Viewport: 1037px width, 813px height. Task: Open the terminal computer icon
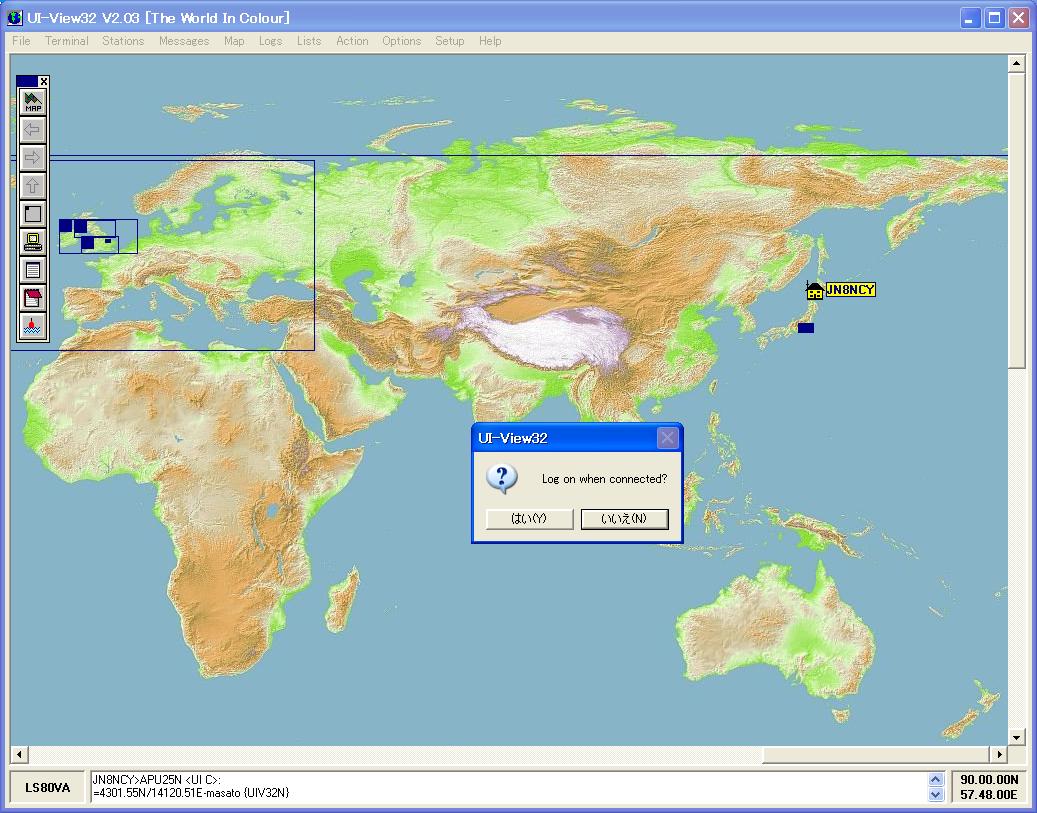[33, 242]
